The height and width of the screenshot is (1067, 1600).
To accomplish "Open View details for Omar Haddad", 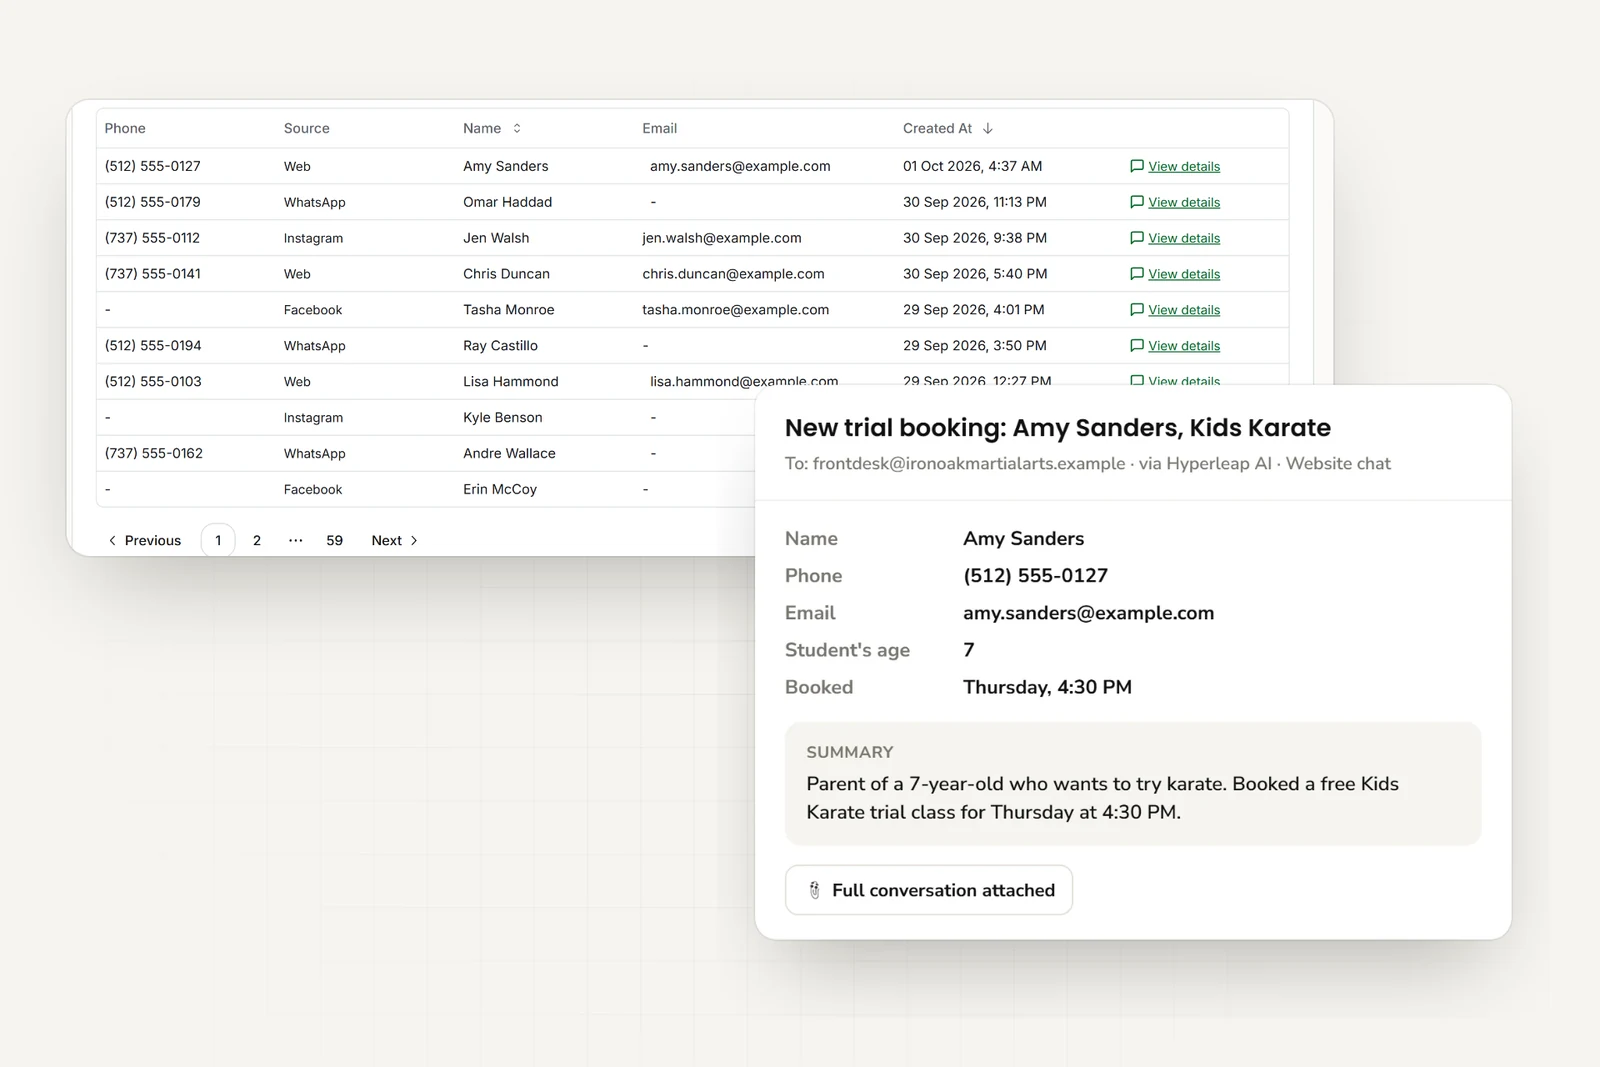I will (1184, 202).
